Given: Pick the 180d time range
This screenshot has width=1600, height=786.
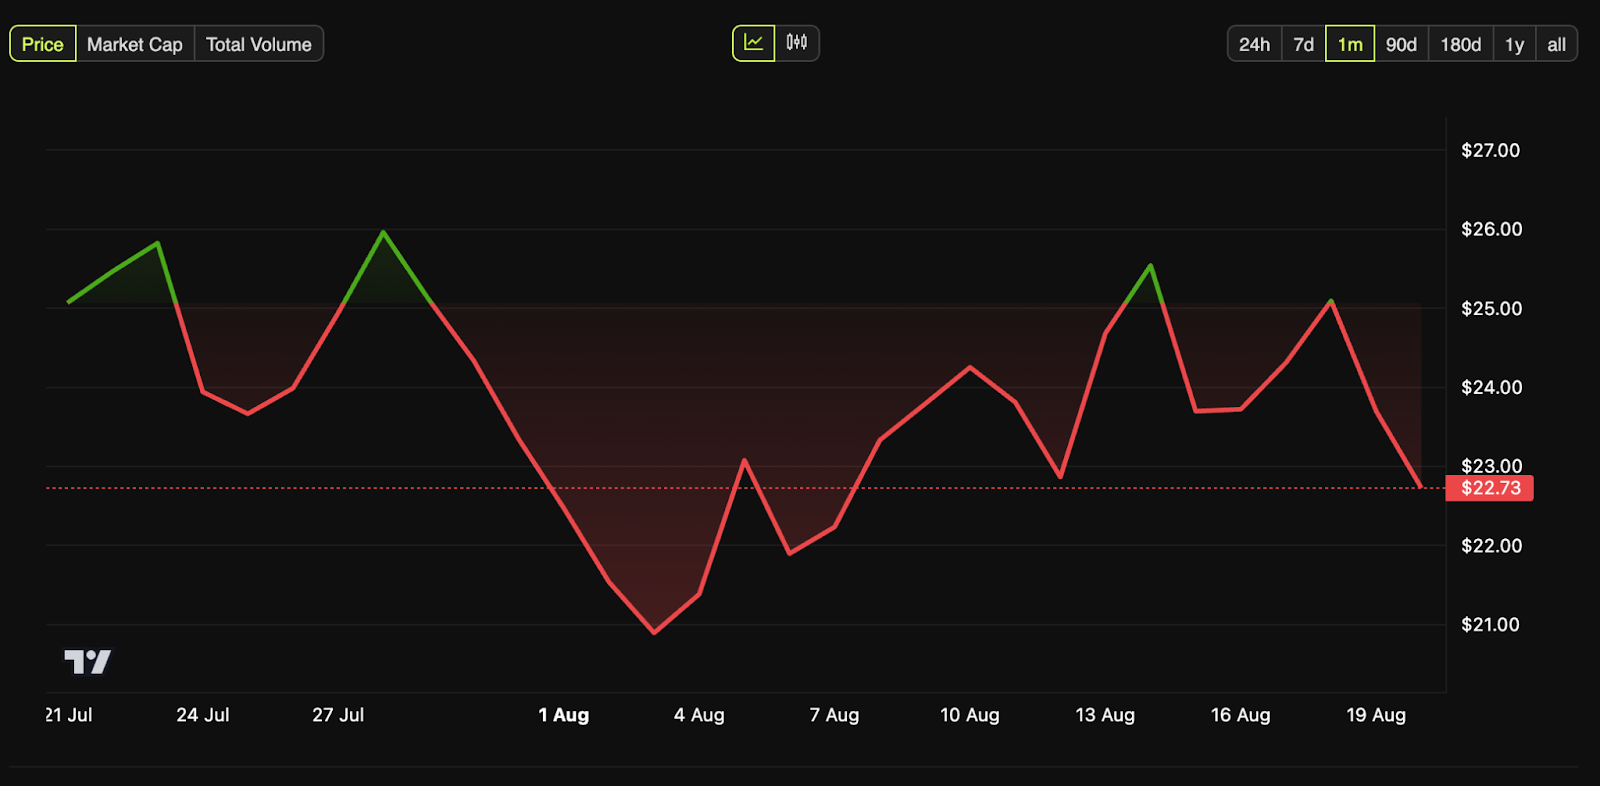Looking at the screenshot, I should click(1461, 44).
